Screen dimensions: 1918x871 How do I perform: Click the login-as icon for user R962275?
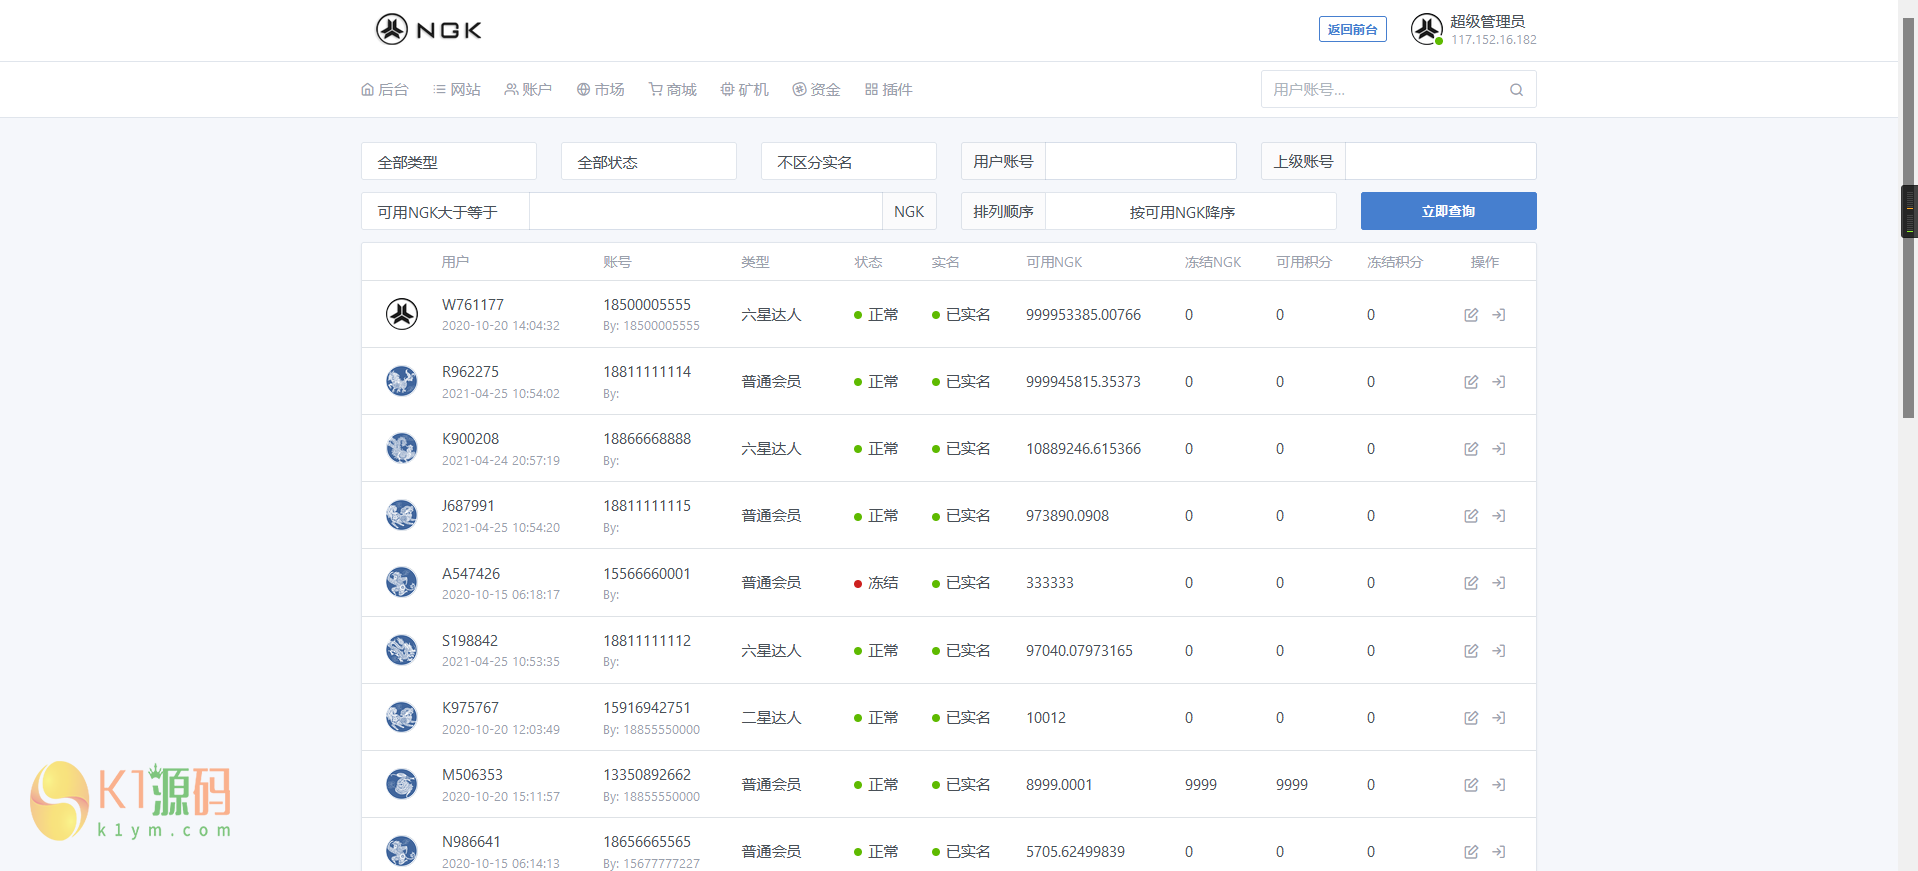[x=1499, y=382]
